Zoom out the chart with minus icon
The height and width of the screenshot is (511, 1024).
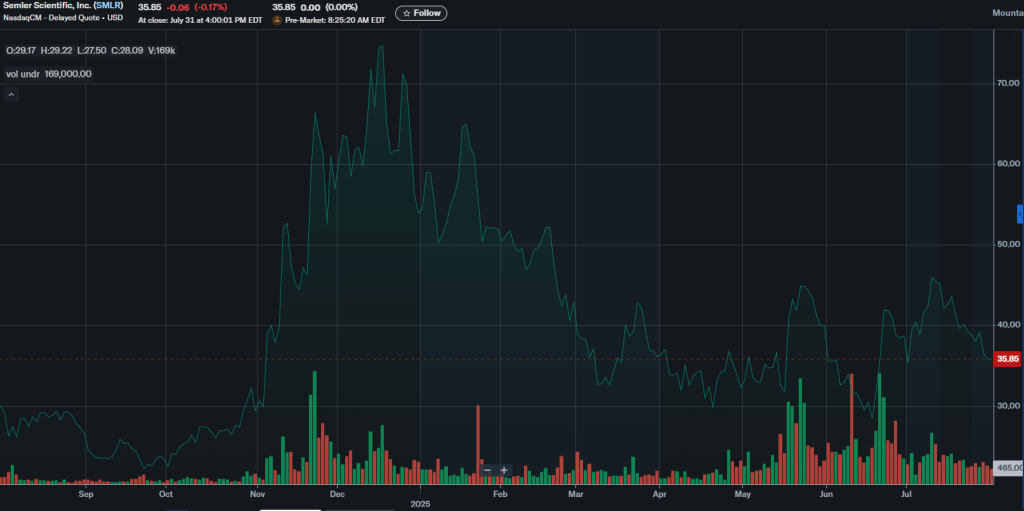tap(487, 470)
